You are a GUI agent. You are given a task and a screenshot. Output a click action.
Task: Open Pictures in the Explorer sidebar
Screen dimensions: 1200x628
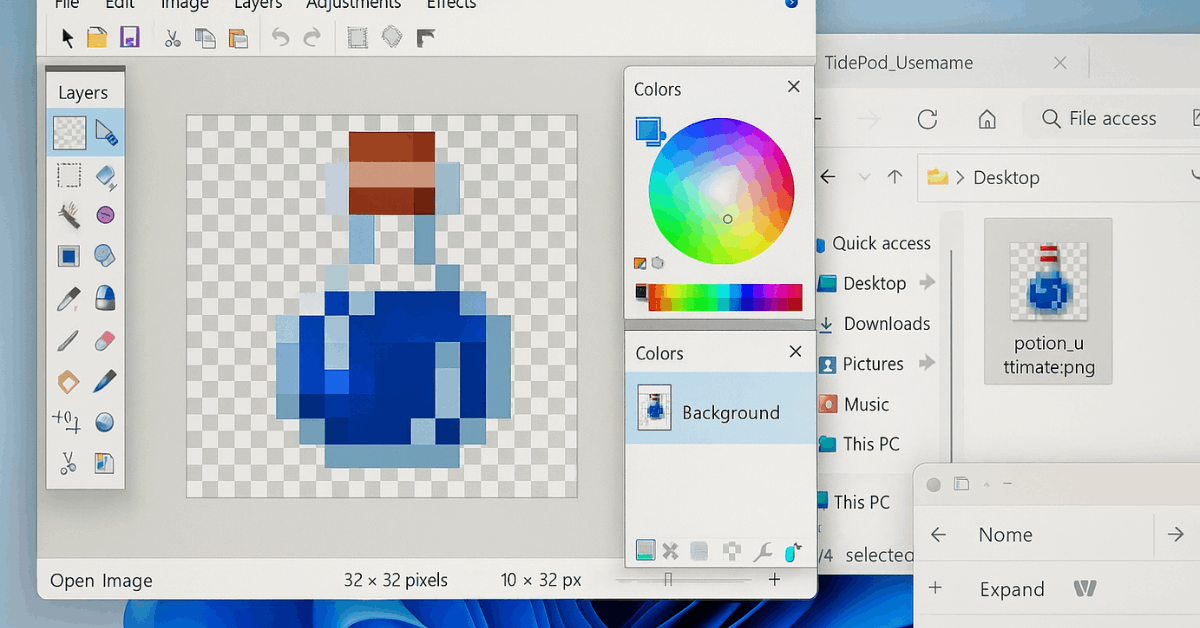tap(874, 363)
